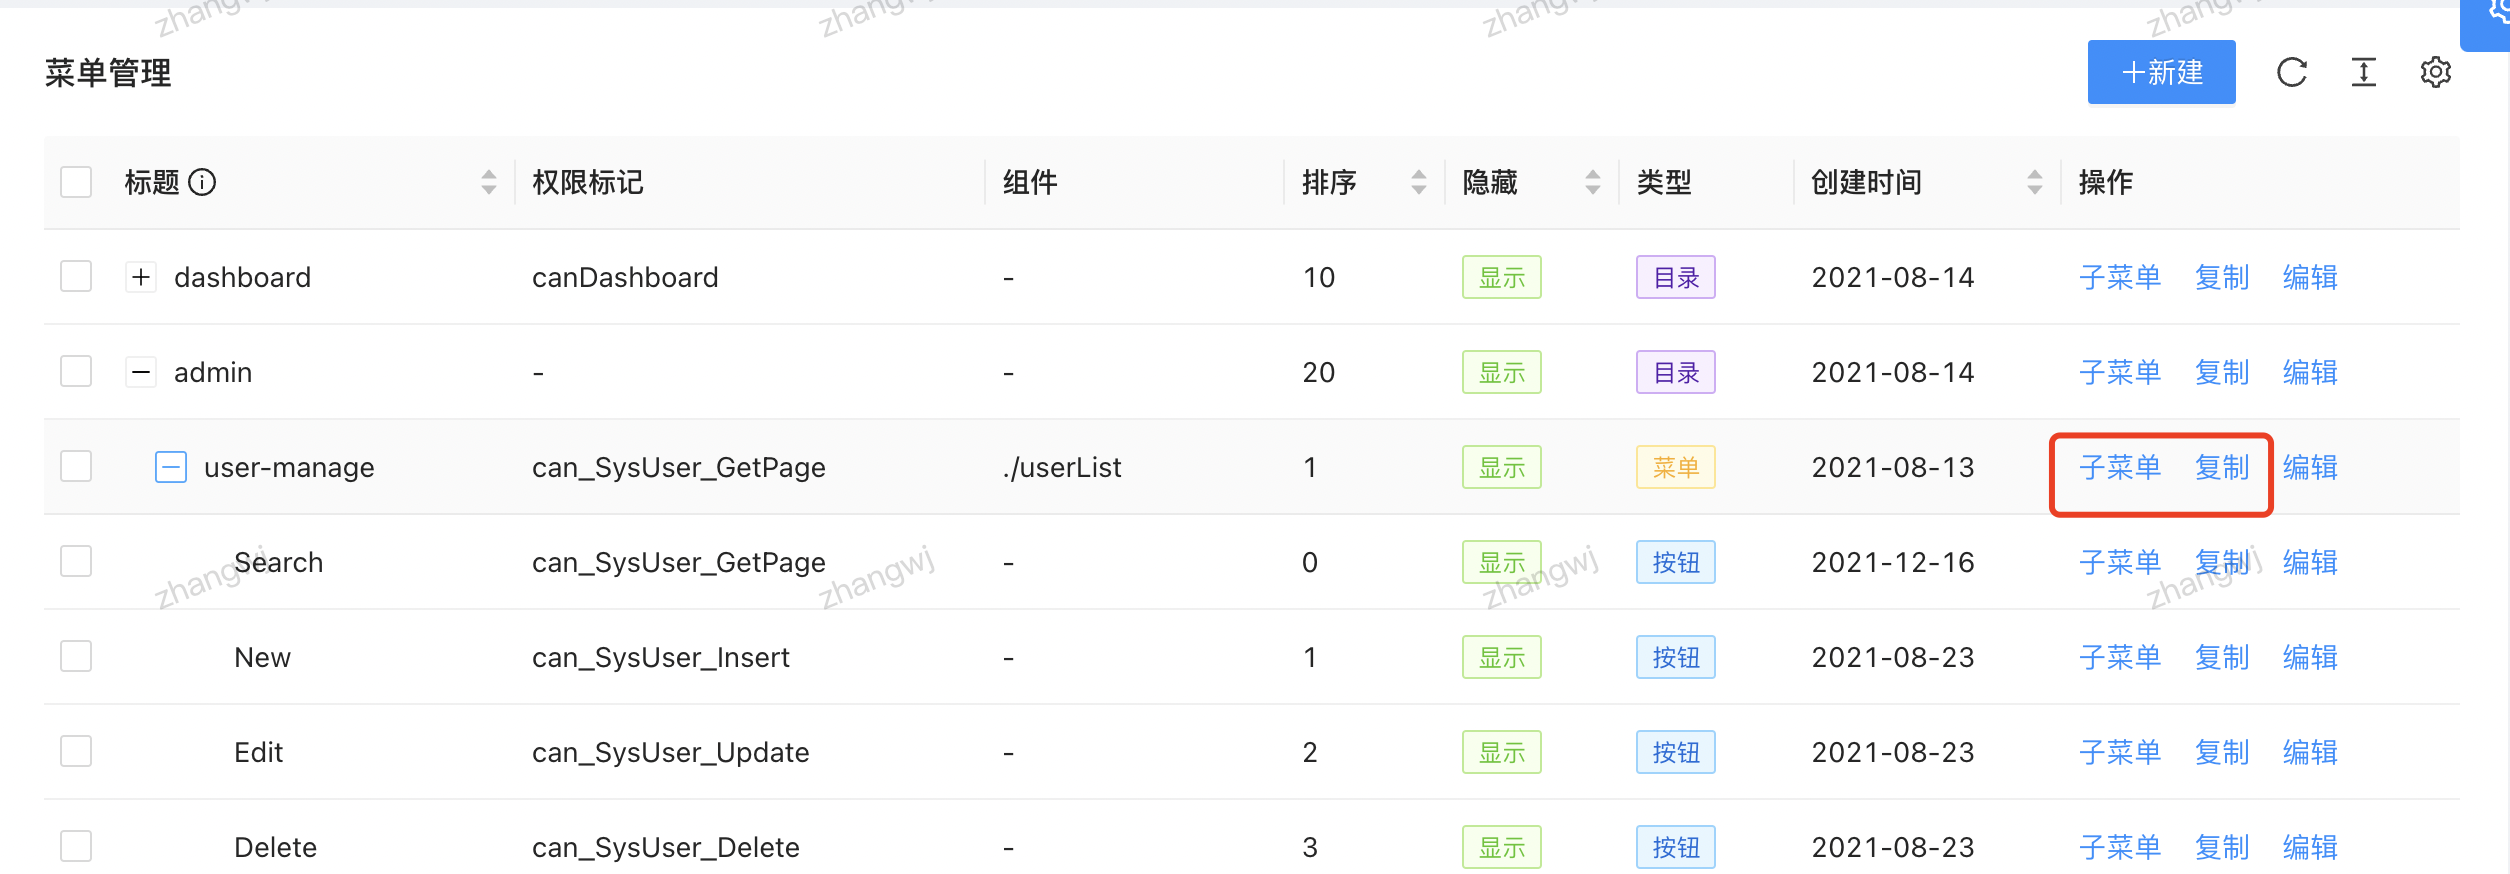Sort by the 创建时间 column arrows

pos(2034,182)
